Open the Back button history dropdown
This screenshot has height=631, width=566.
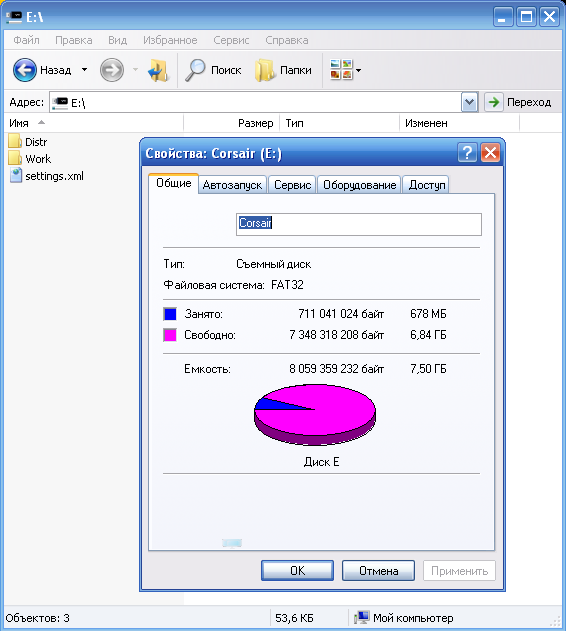[x=84, y=70]
